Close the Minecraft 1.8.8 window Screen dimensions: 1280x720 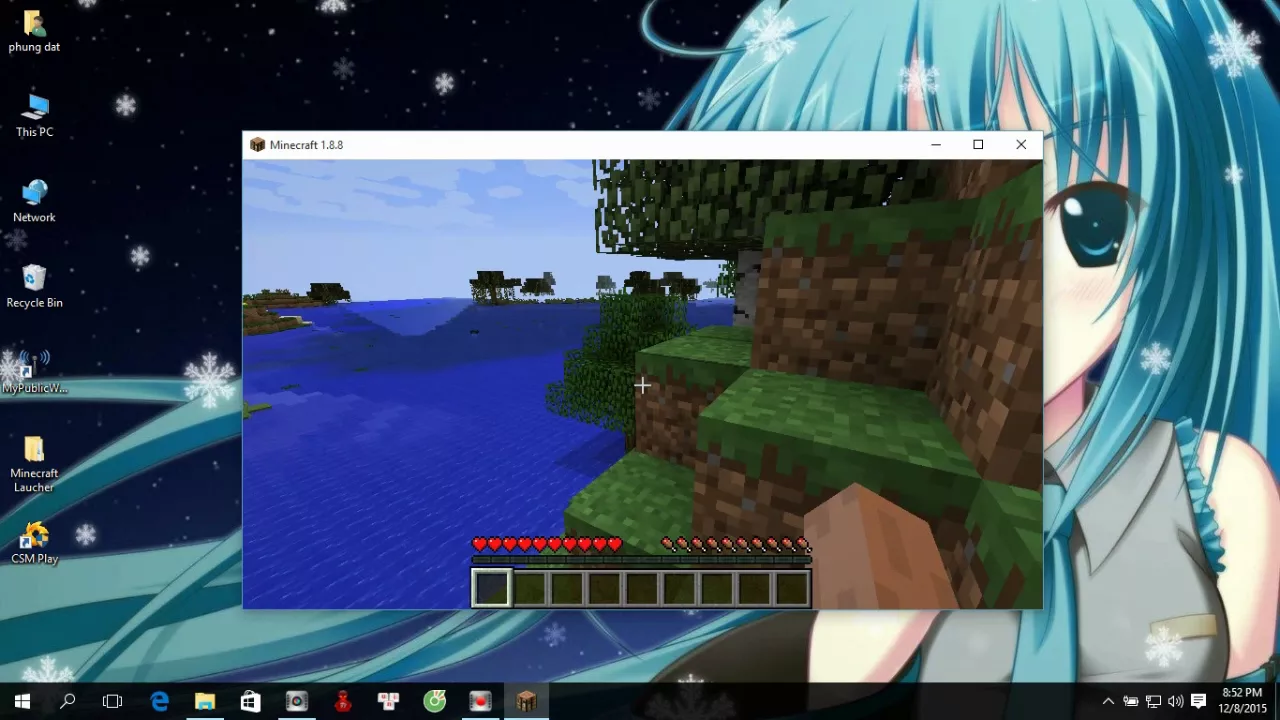[1021, 145]
